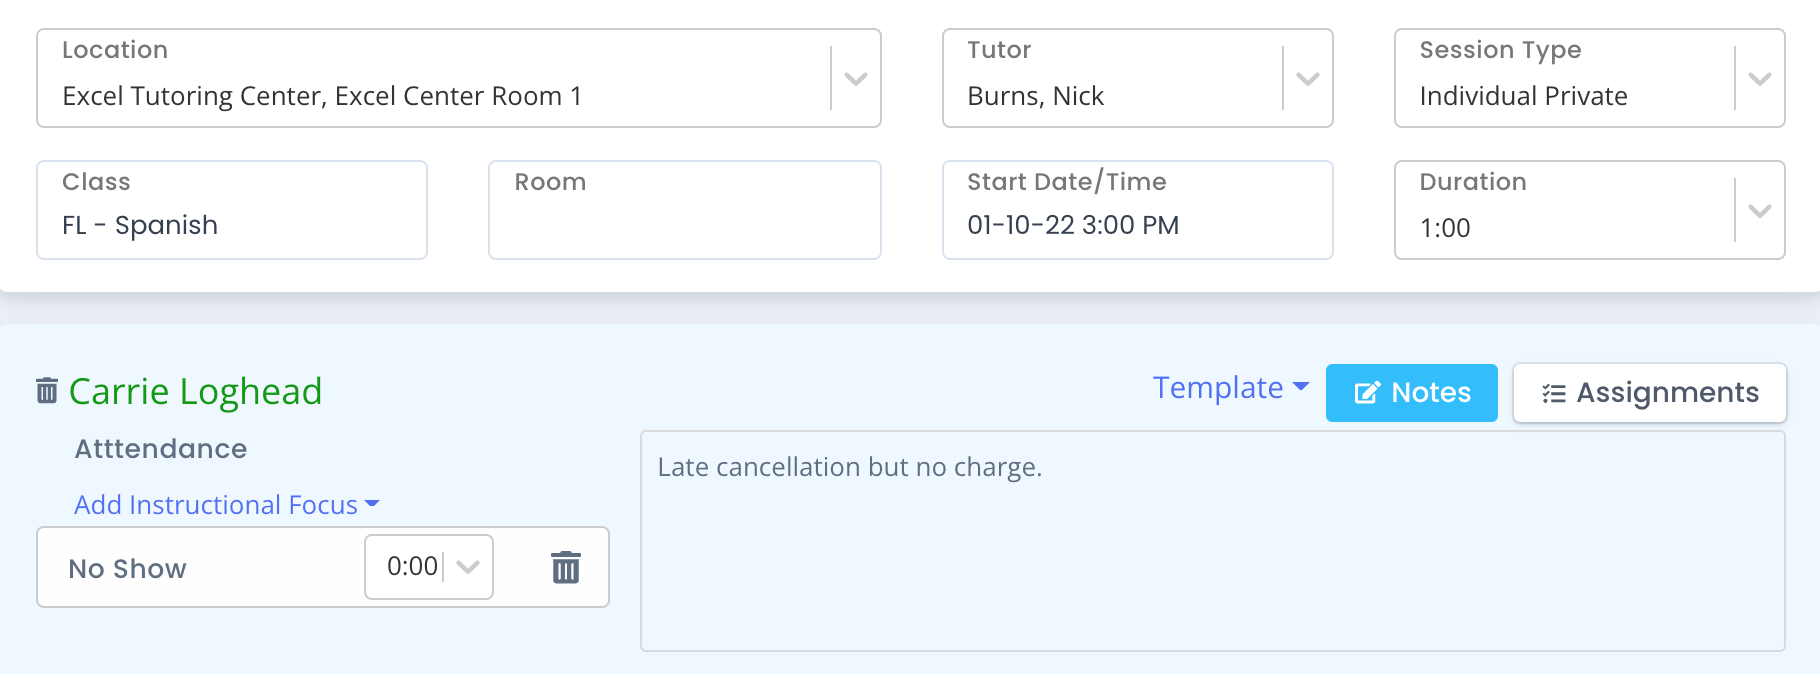Open the No Show time 0:00 dropdown
The height and width of the screenshot is (674, 1820).
(x=429, y=567)
